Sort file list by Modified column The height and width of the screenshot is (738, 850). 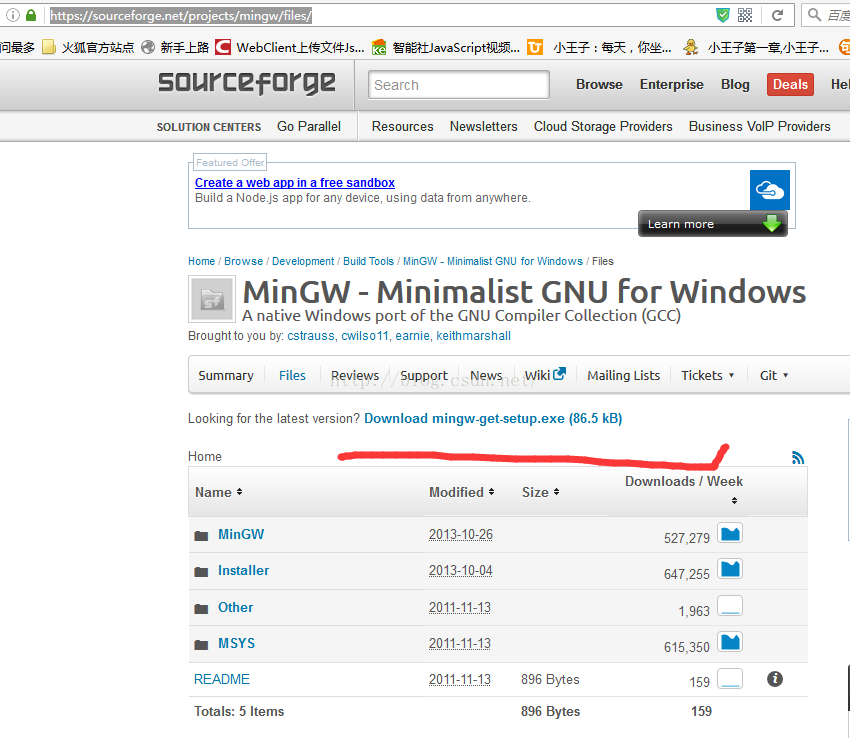pos(461,492)
